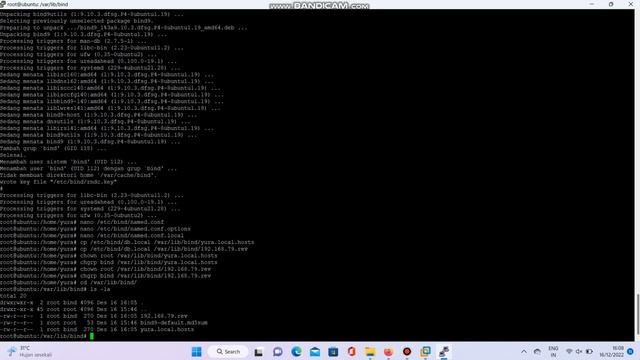Click the 'Selesai.' output line
The image size is (640, 360).
click(13, 155)
